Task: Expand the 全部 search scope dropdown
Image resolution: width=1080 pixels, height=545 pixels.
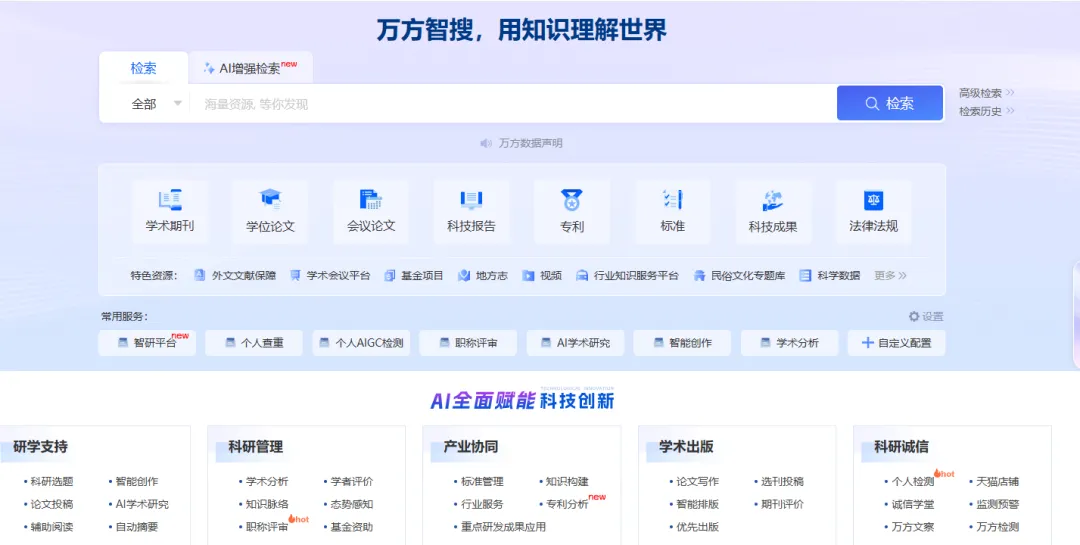Action: click(156, 104)
